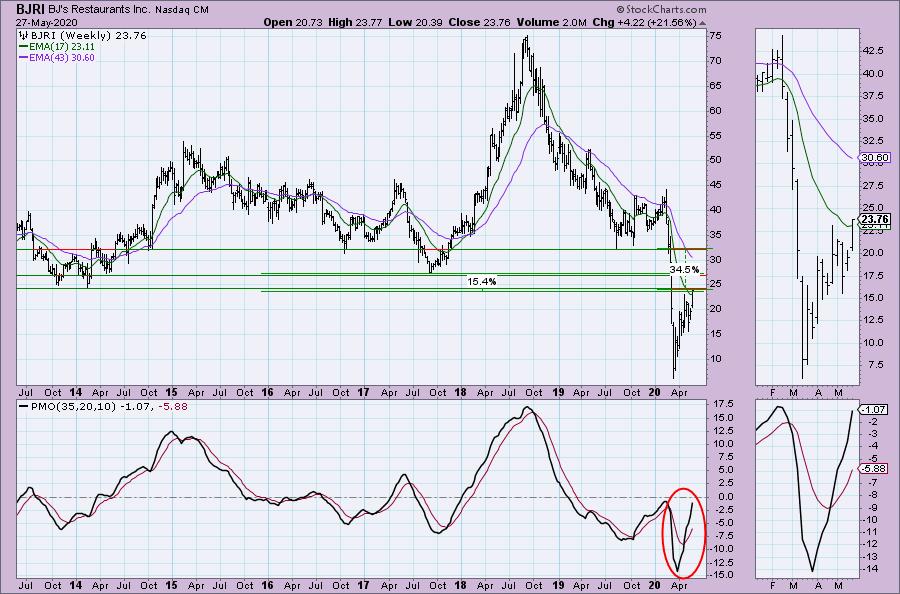
Task: Click the "Chg +4.22 (+21.56%)" value
Action: tap(644, 22)
